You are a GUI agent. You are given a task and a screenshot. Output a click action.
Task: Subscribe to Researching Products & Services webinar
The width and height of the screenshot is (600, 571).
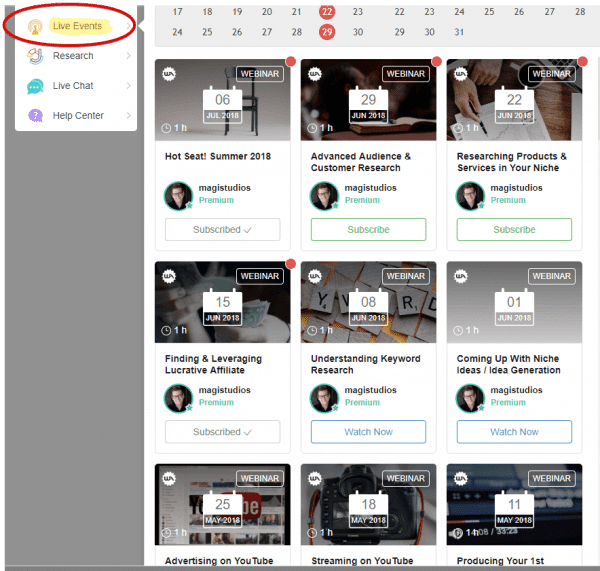(x=514, y=230)
